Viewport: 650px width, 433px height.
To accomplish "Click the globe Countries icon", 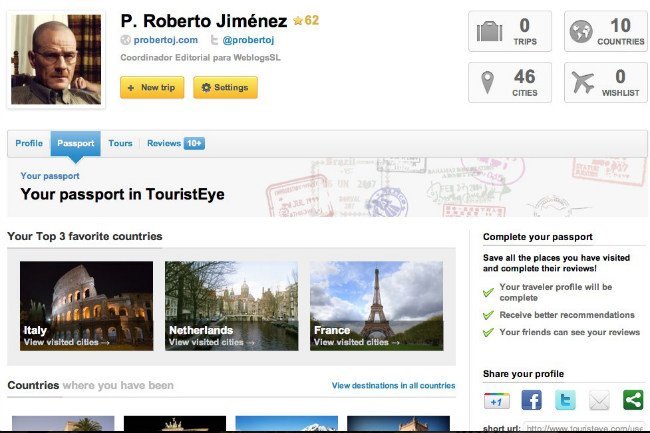I will pyautogui.click(x=581, y=31).
